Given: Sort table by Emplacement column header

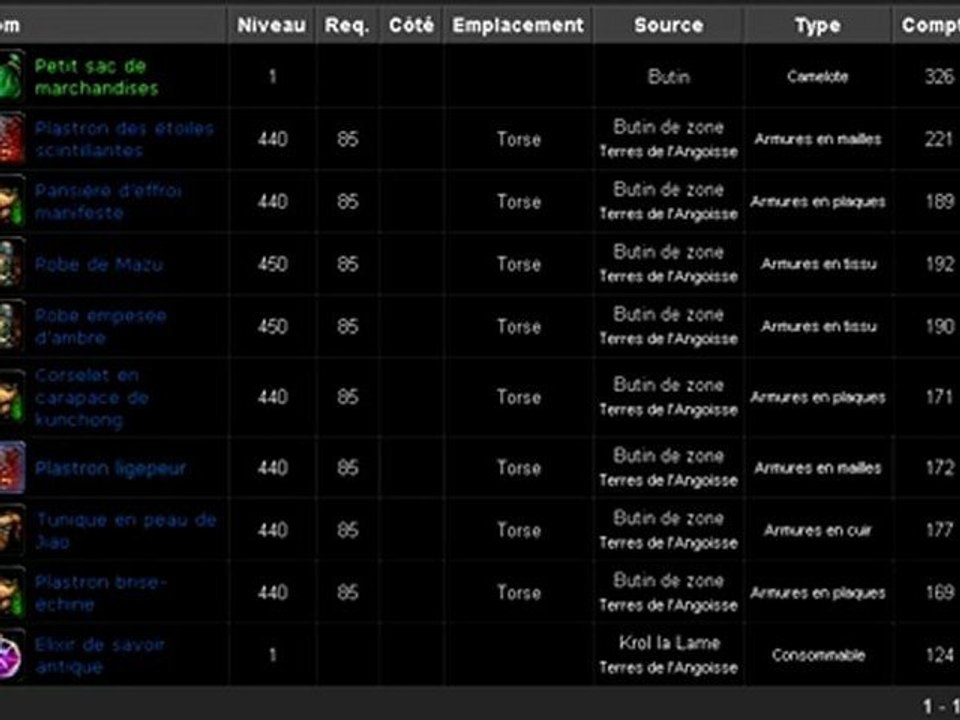Looking at the screenshot, I should [518, 25].
